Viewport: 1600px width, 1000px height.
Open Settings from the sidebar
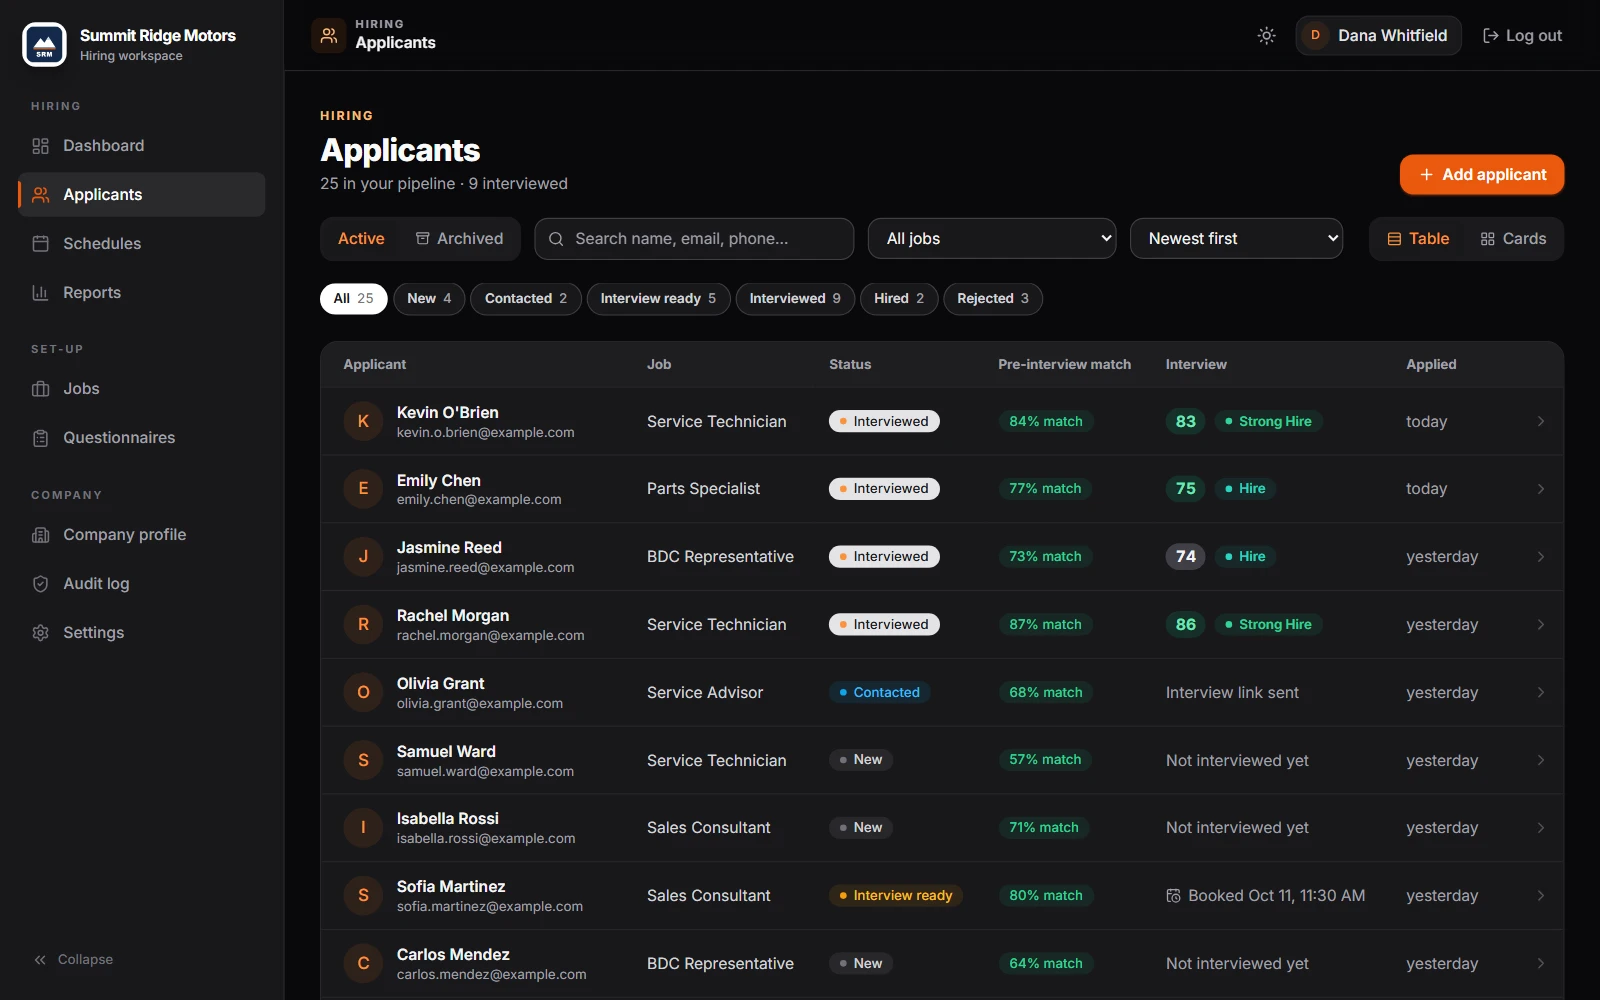(x=141, y=633)
